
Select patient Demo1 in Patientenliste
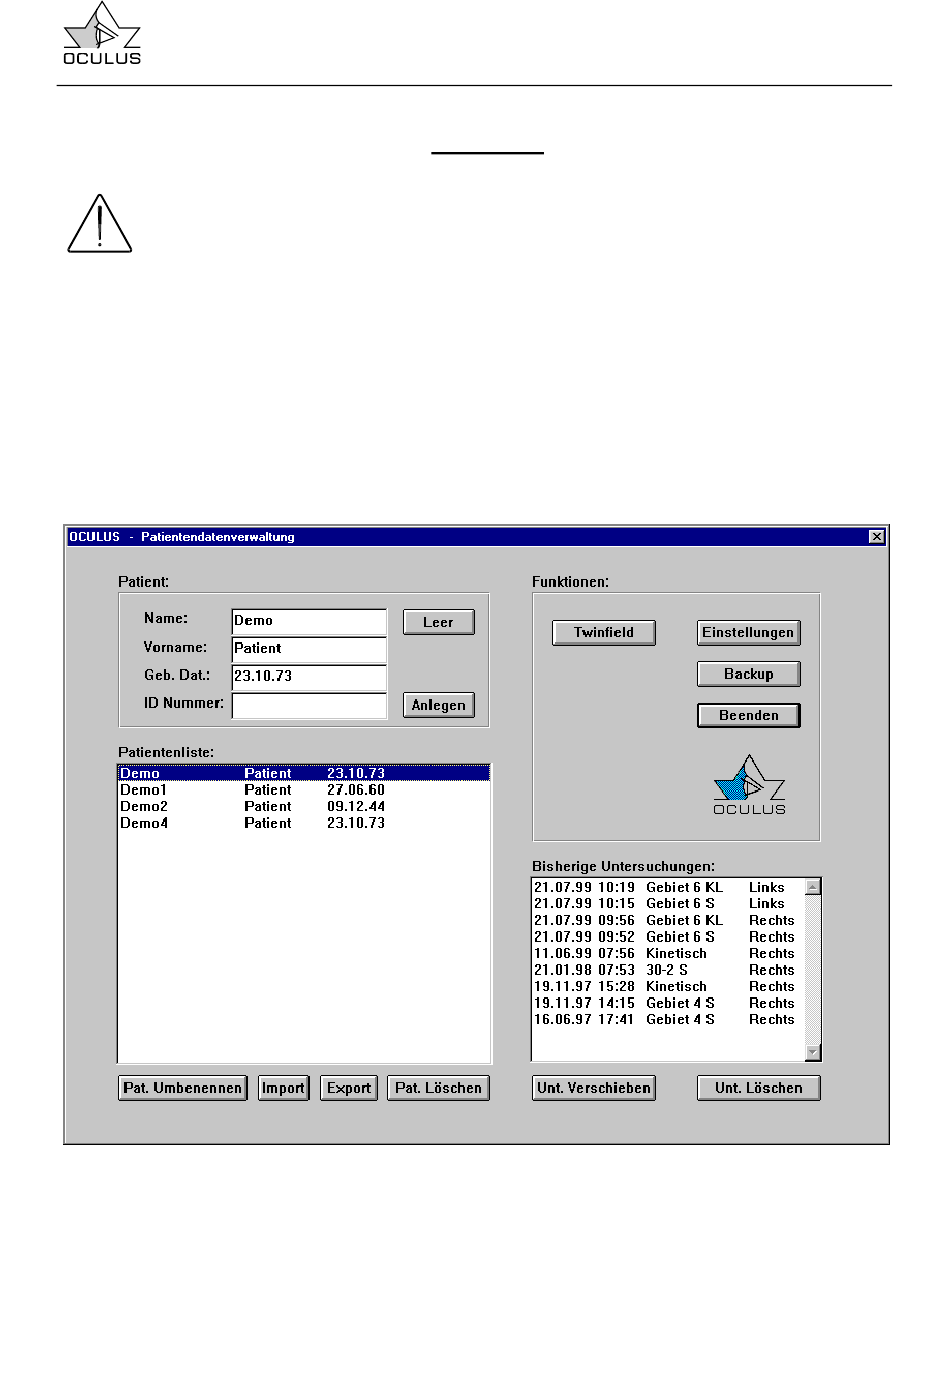coord(304,790)
